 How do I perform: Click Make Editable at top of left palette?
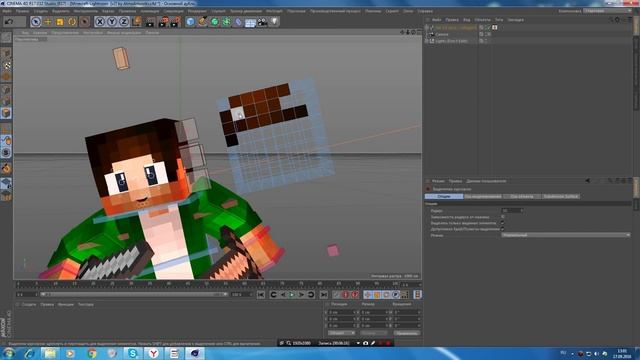[x=6, y=38]
